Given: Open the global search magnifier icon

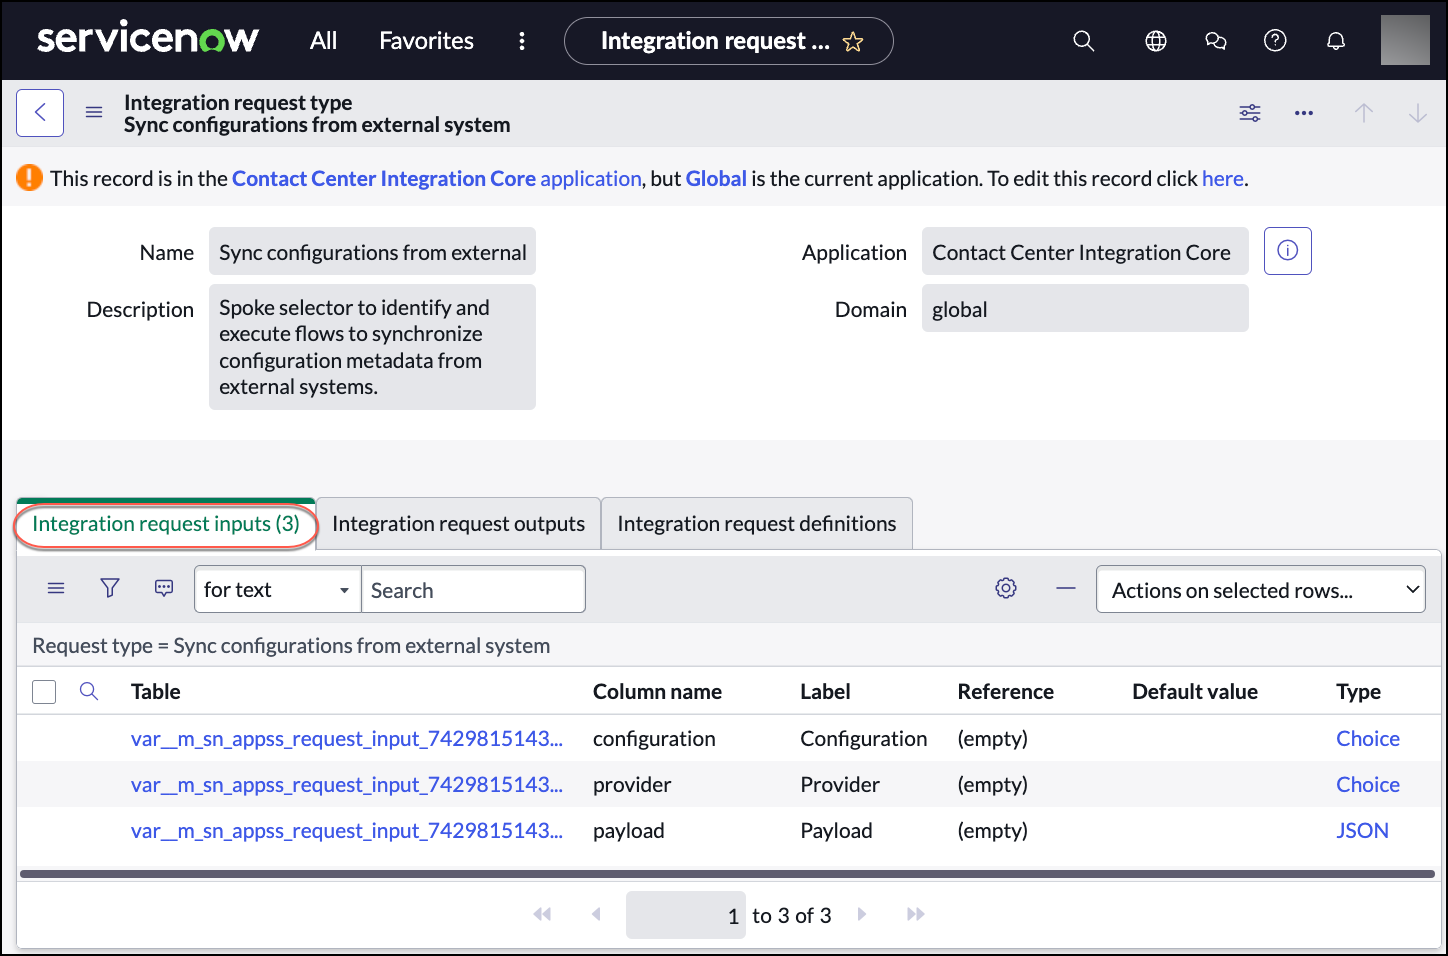Looking at the screenshot, I should pyautogui.click(x=1084, y=41).
